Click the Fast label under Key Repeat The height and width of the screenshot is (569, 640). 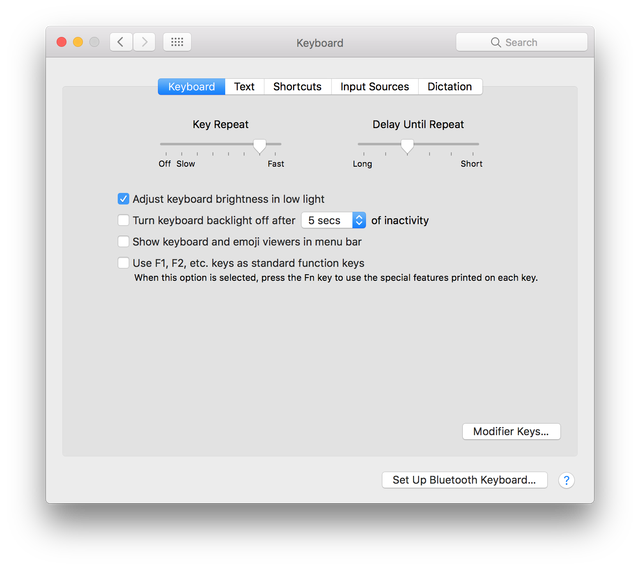[x=276, y=164]
